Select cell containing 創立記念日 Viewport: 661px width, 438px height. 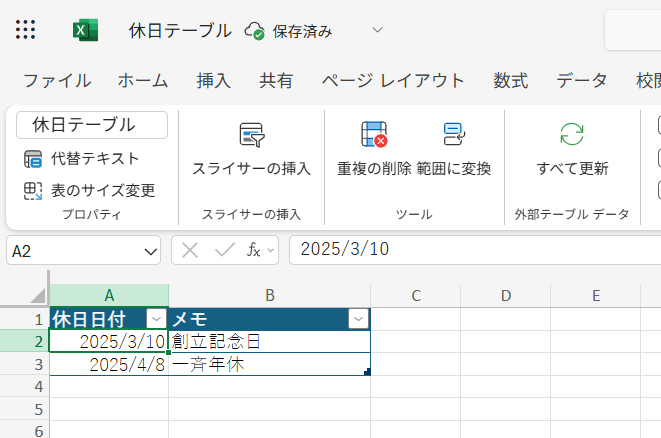click(270, 341)
